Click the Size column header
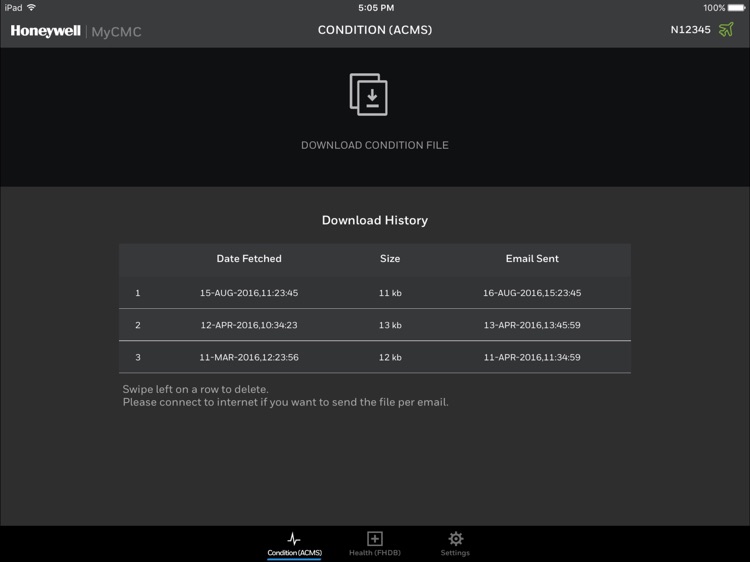 (390, 259)
